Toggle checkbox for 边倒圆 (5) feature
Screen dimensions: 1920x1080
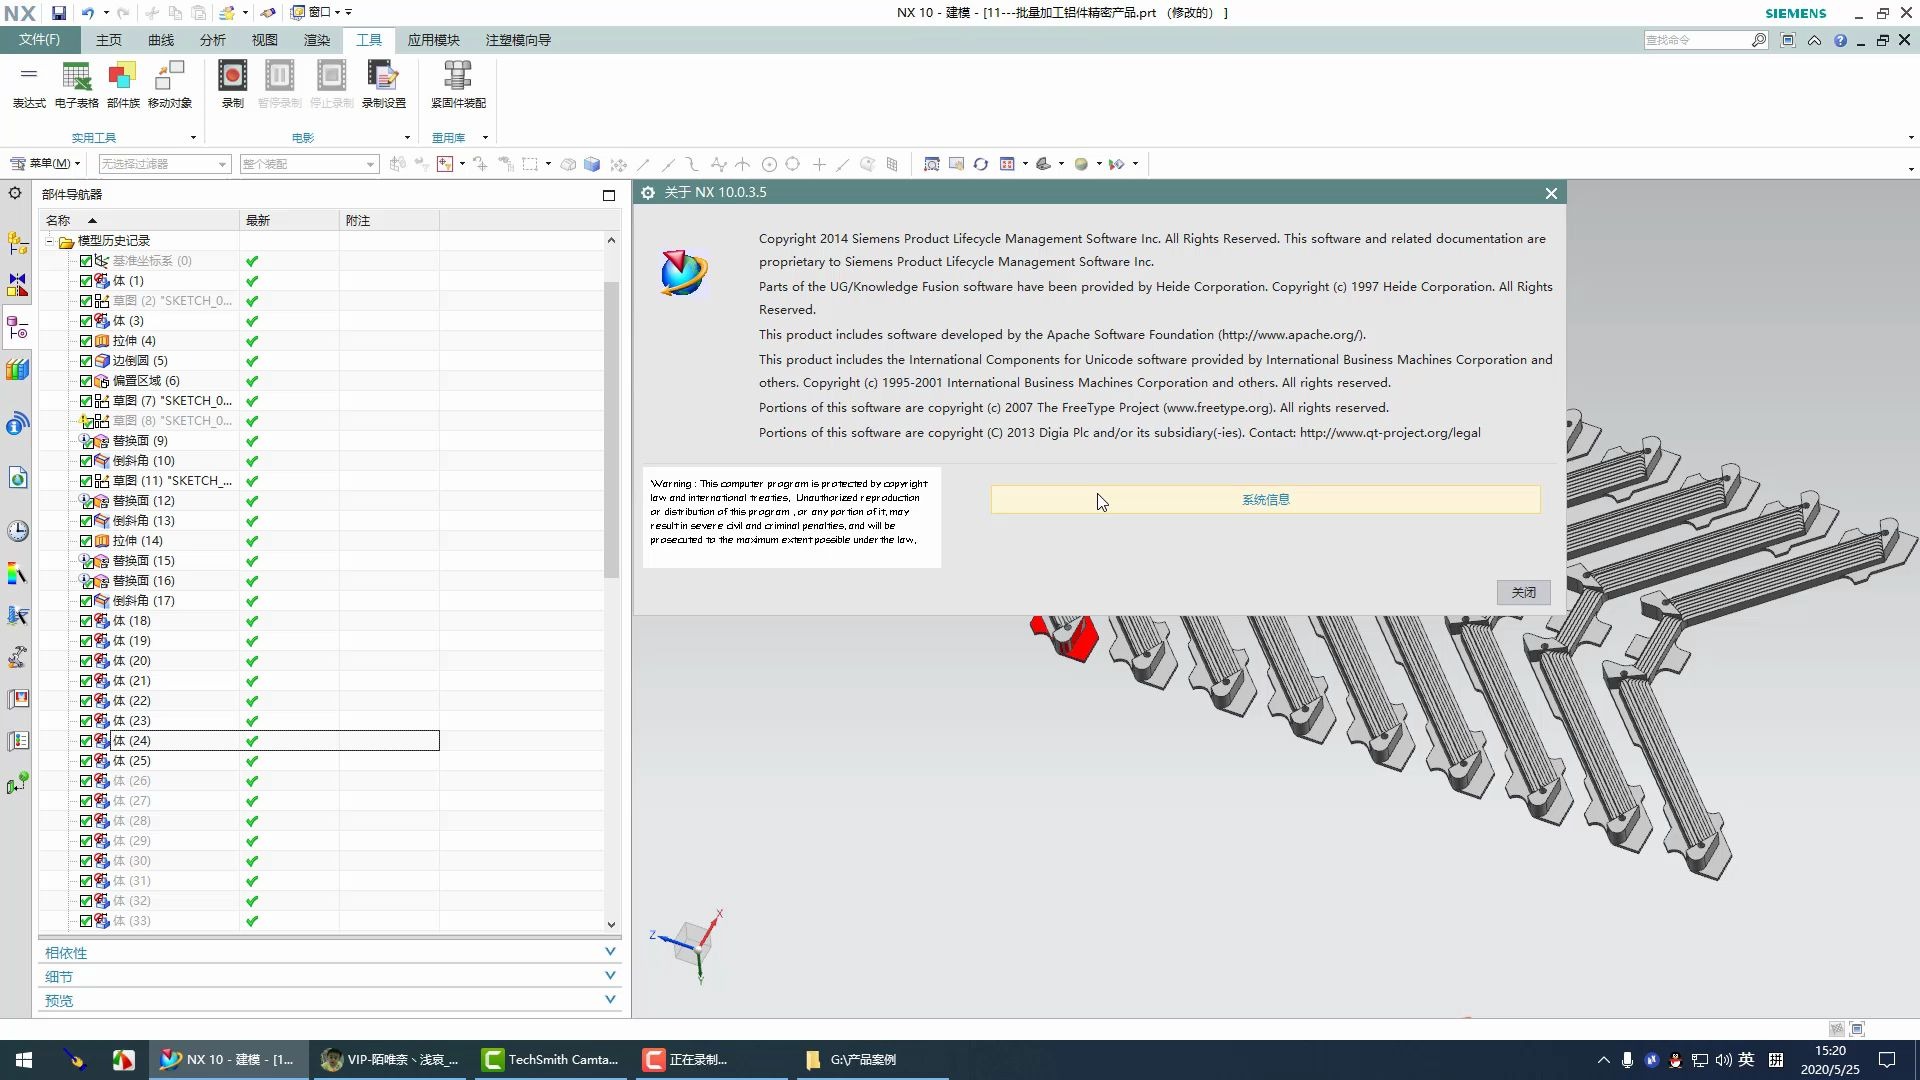(86, 361)
